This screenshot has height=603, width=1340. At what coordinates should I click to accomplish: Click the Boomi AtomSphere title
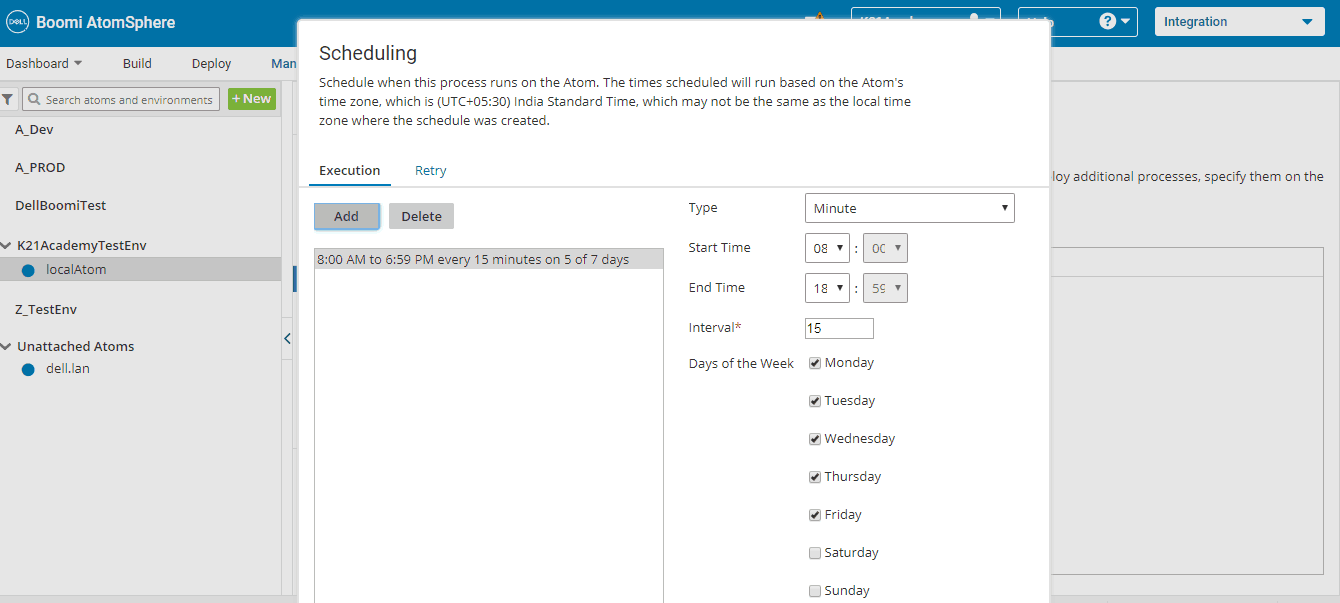click(x=105, y=22)
